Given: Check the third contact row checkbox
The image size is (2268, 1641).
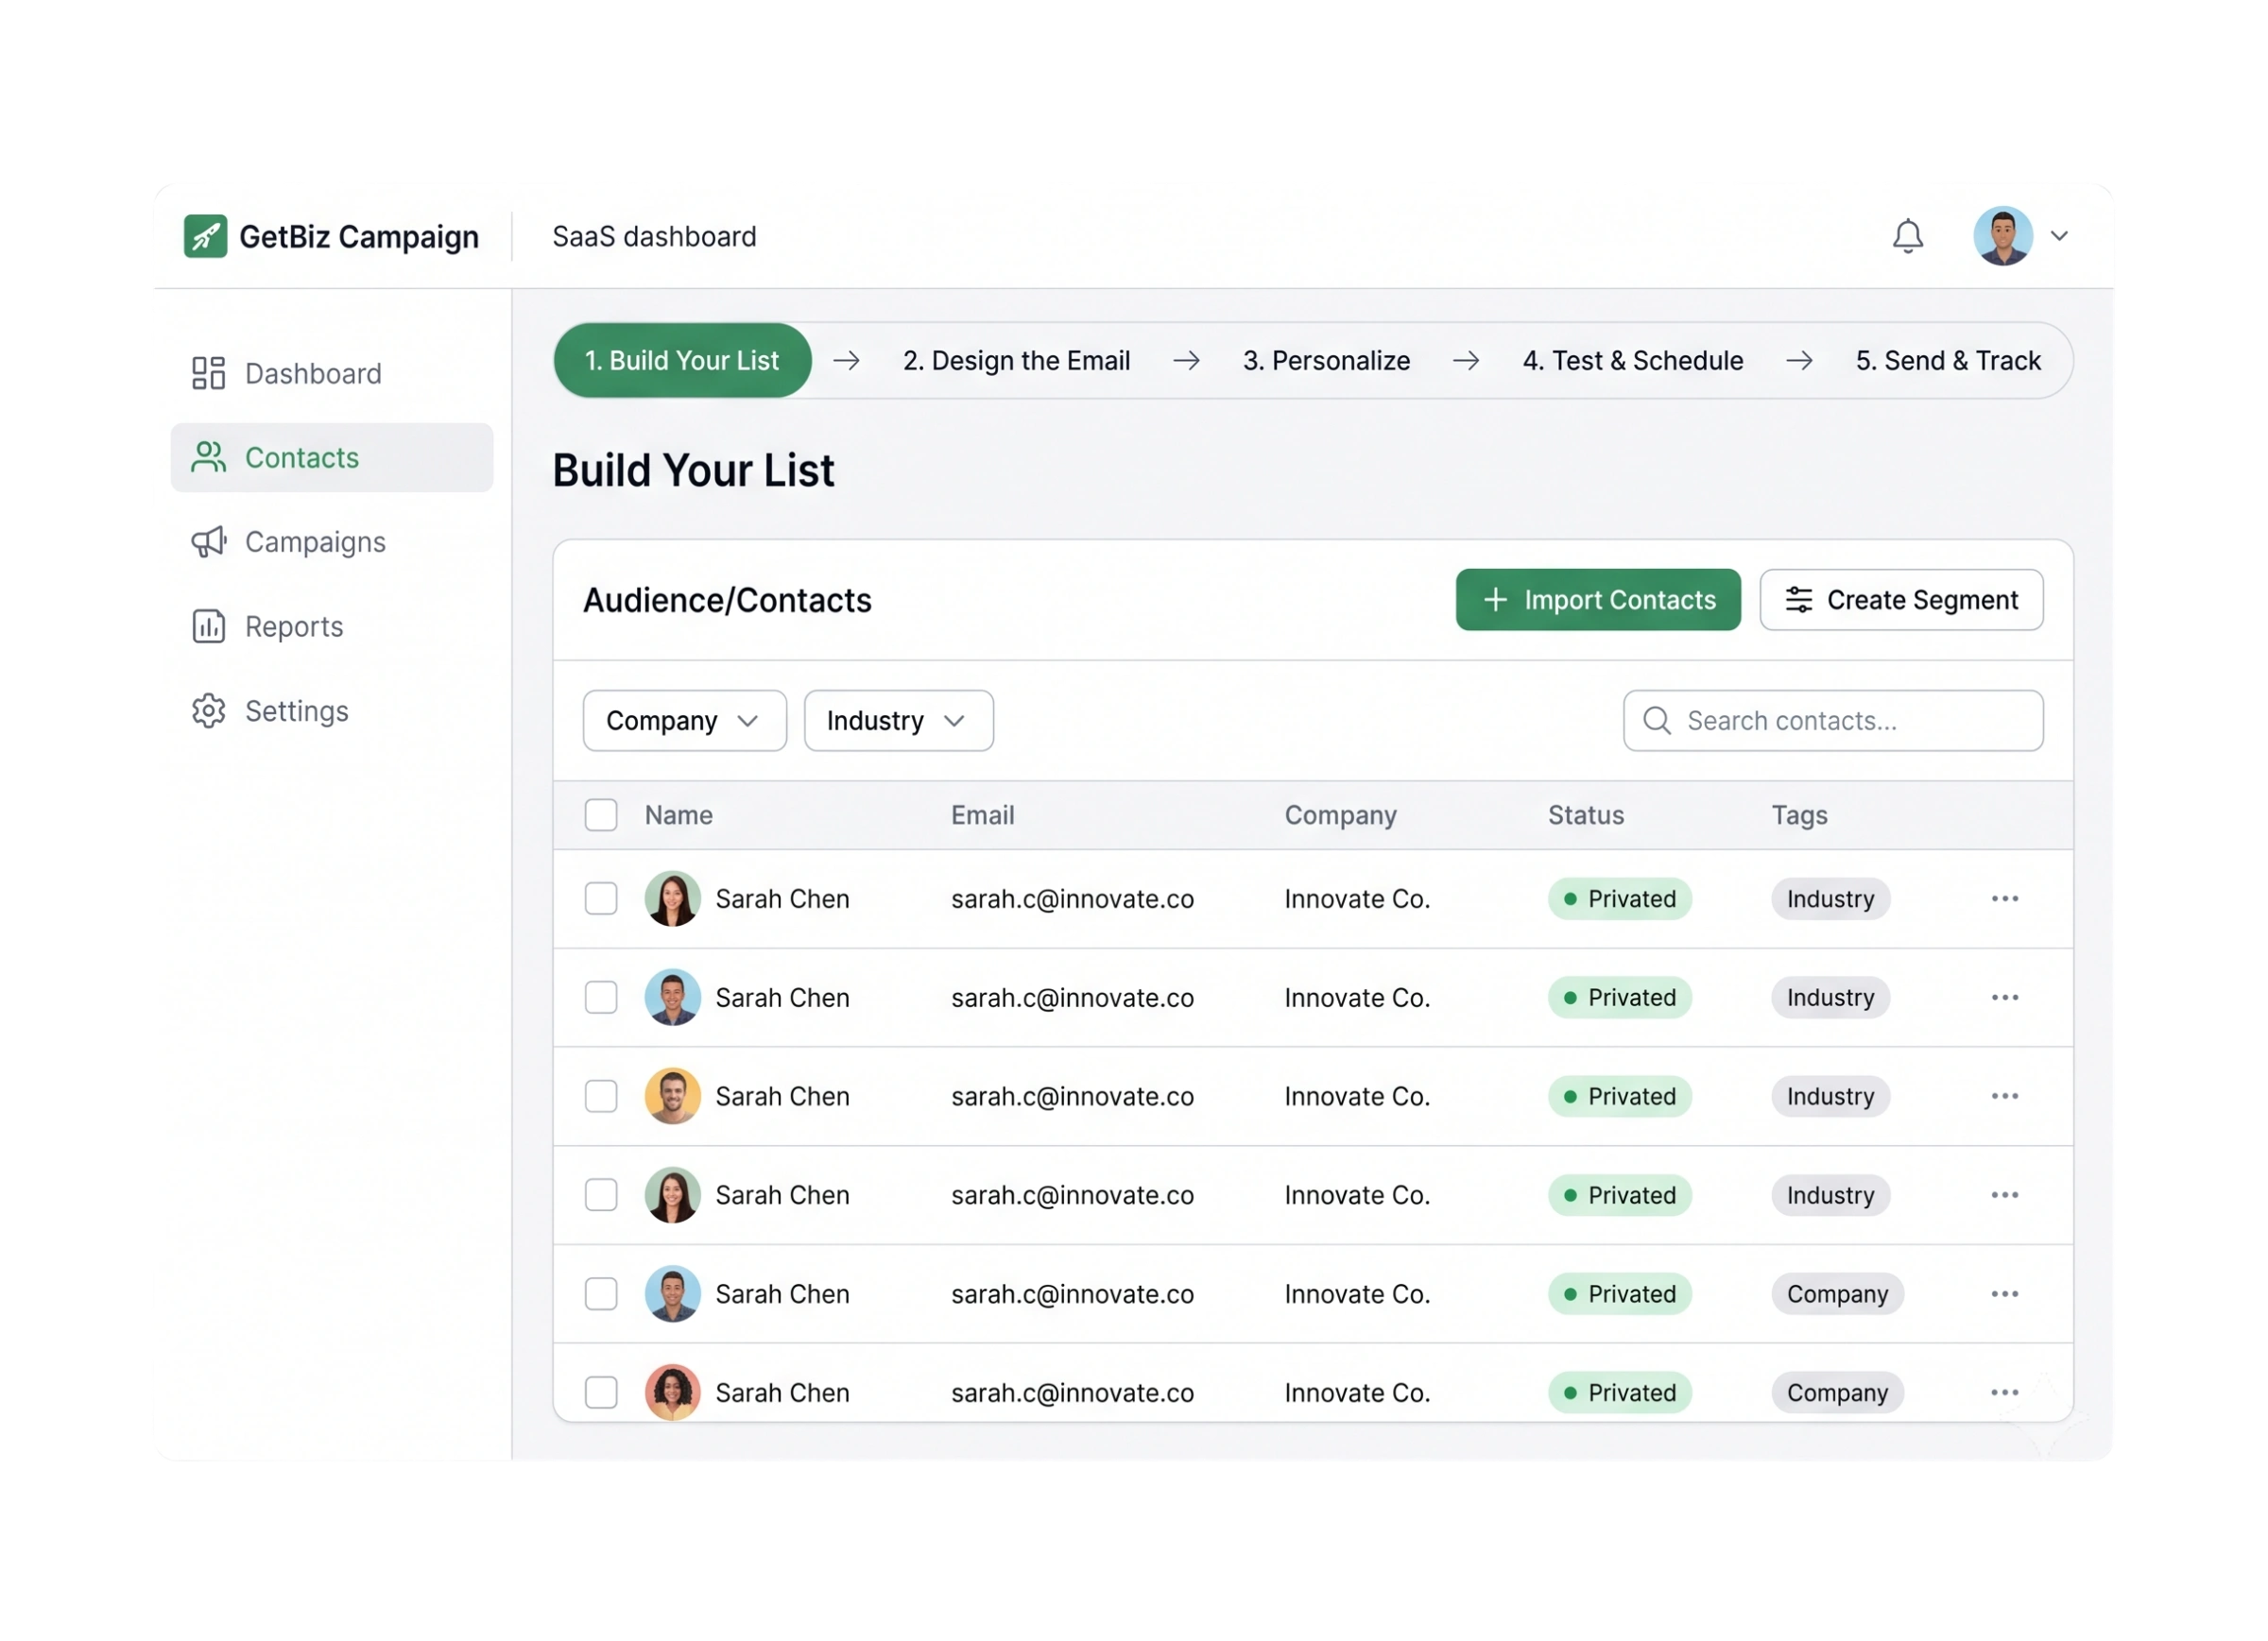Looking at the screenshot, I should [601, 1097].
